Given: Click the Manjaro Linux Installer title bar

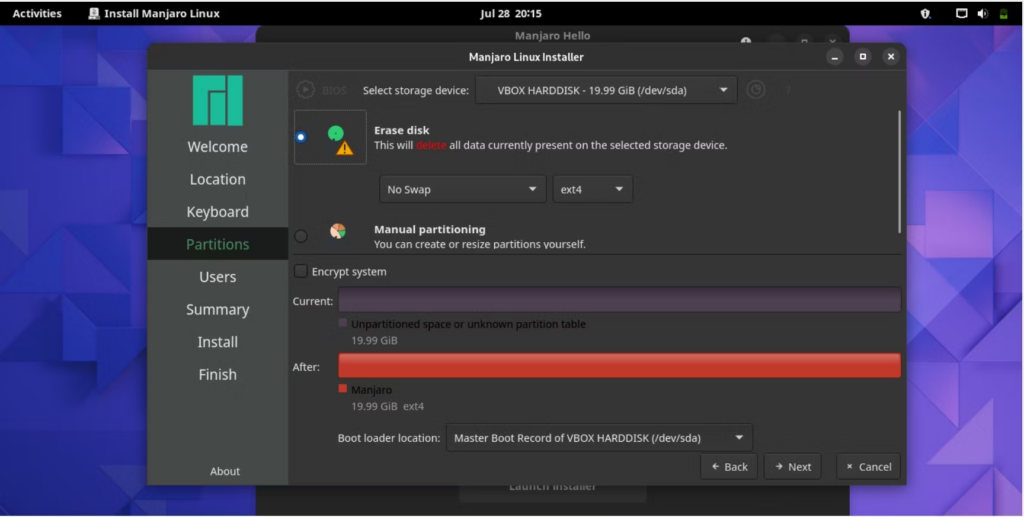Looking at the screenshot, I should tap(526, 57).
